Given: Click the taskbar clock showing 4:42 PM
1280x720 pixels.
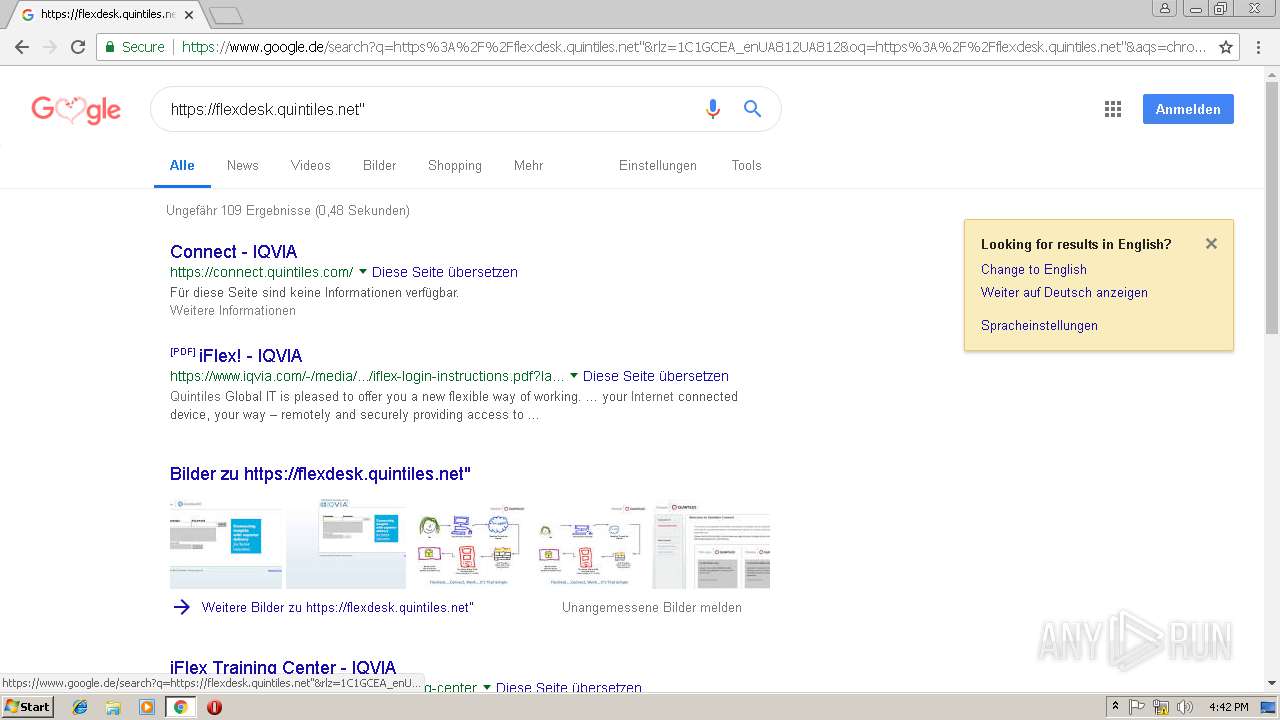Looking at the screenshot, I should point(1228,707).
